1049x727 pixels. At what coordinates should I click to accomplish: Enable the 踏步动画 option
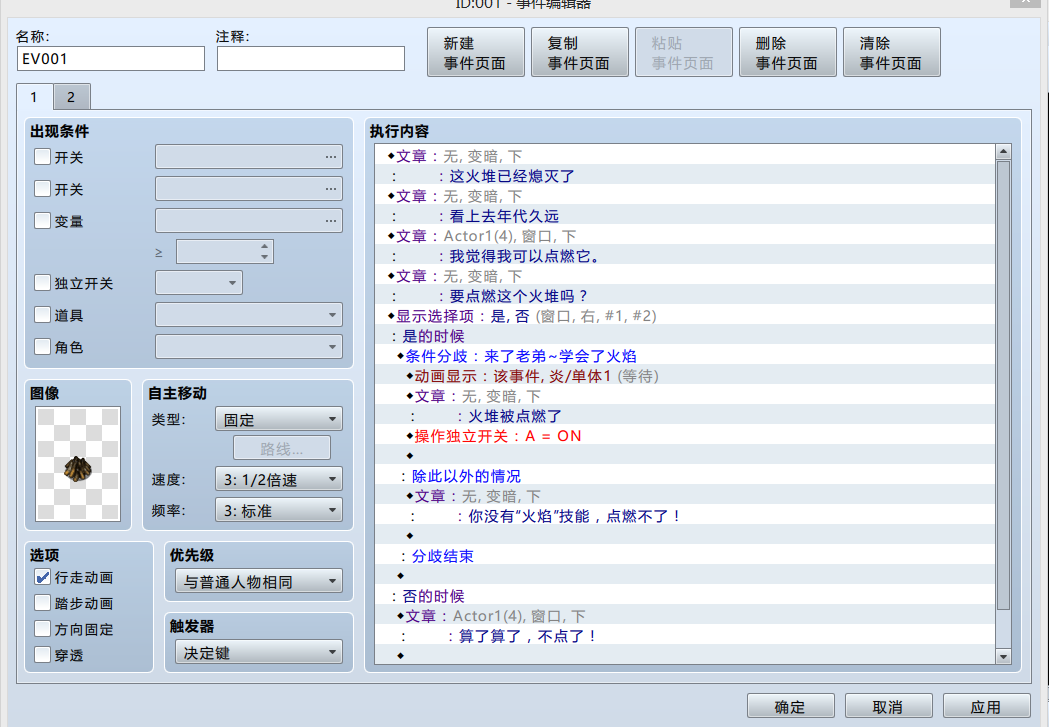42,603
